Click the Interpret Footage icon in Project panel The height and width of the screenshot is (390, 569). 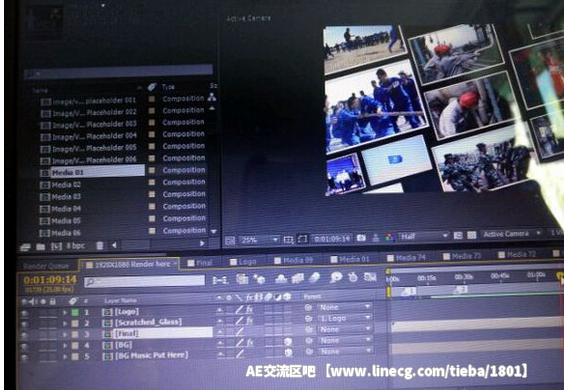coord(25,247)
